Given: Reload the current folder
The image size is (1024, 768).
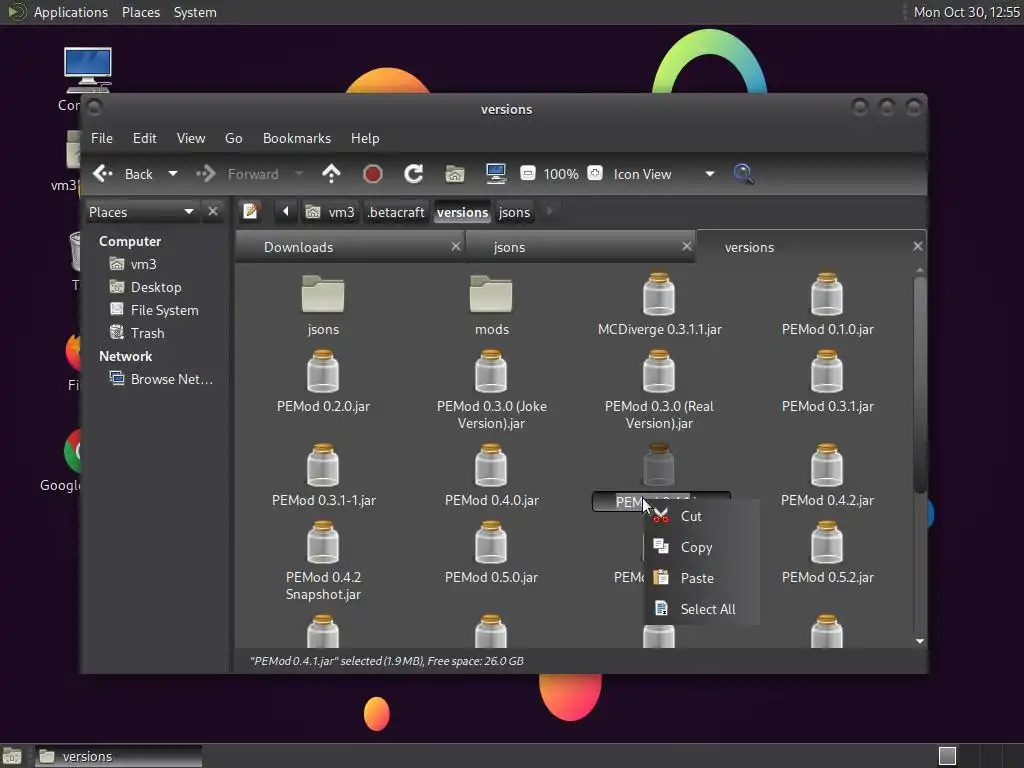Looking at the screenshot, I should point(413,174).
